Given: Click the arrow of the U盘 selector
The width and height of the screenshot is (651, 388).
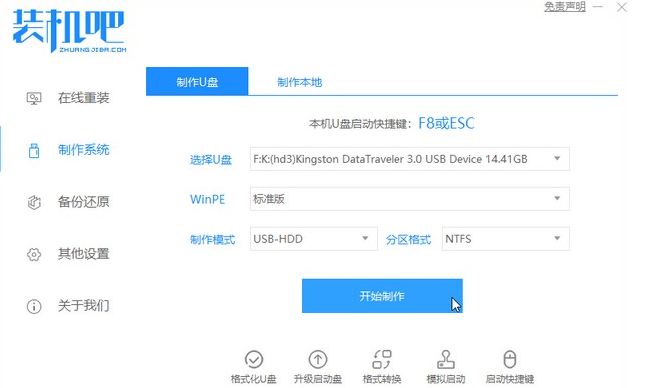Looking at the screenshot, I should coord(557,159).
